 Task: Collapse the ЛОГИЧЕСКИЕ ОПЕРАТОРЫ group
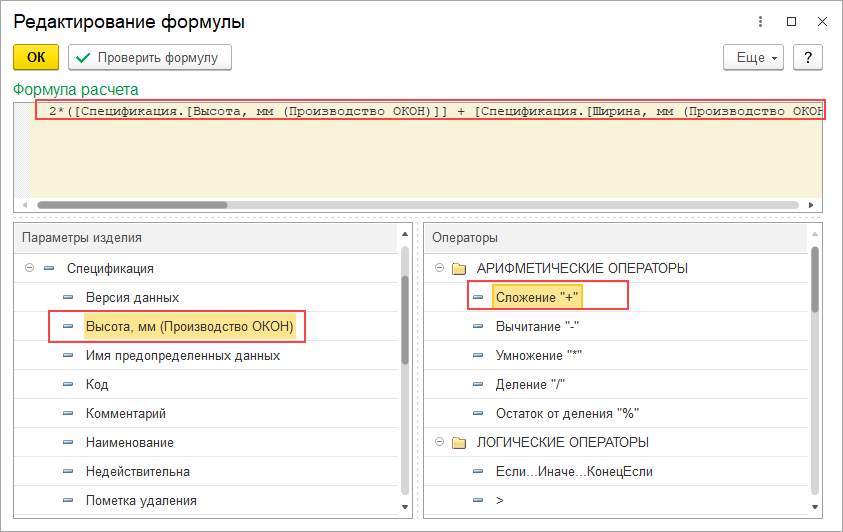coord(438,442)
